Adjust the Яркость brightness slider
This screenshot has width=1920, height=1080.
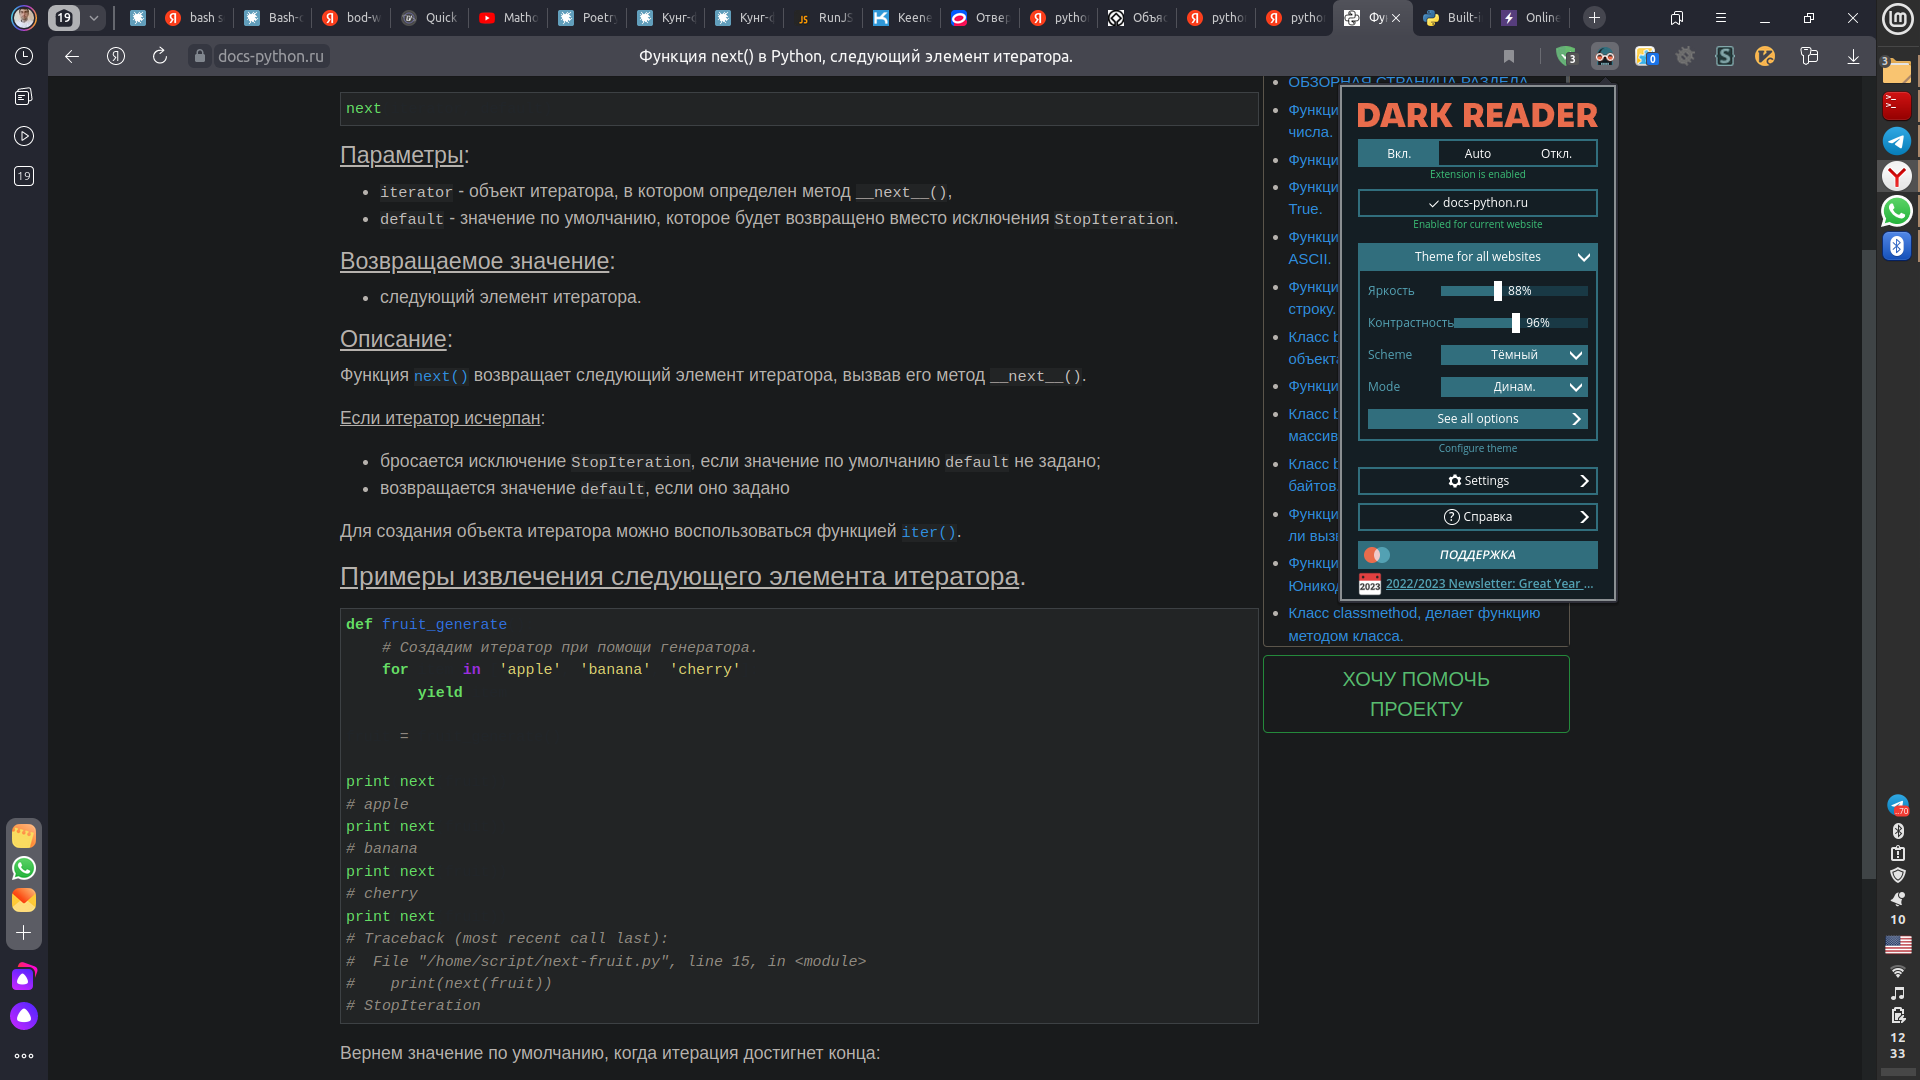click(1497, 291)
